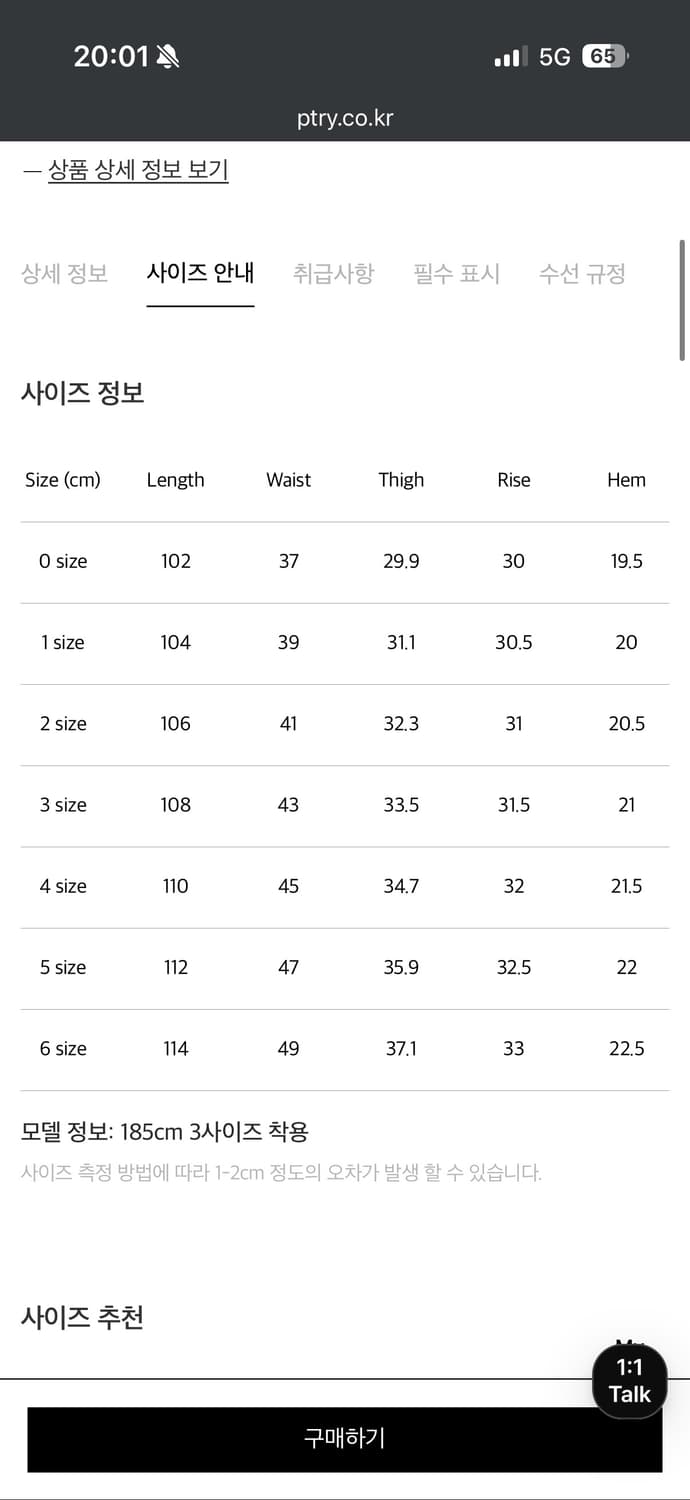Tap the cellular signal bars icon
This screenshot has width=690, height=1500.
pos(510,57)
